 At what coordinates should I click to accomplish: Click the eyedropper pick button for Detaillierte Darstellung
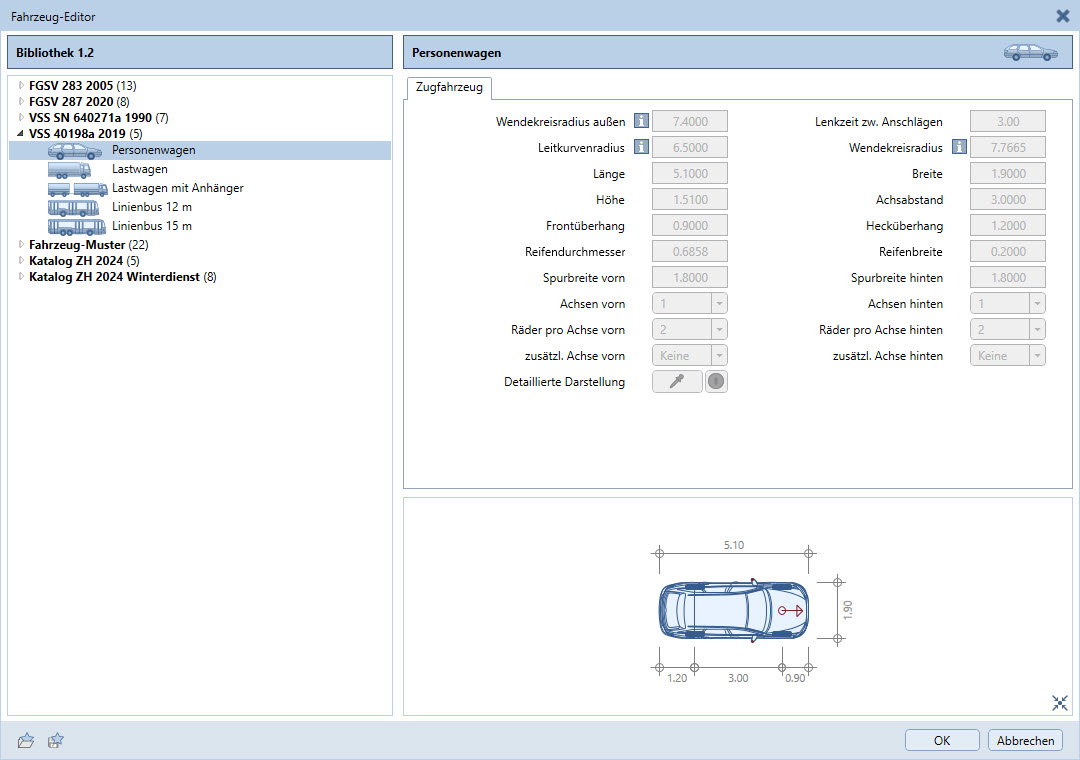pyautogui.click(x=677, y=382)
